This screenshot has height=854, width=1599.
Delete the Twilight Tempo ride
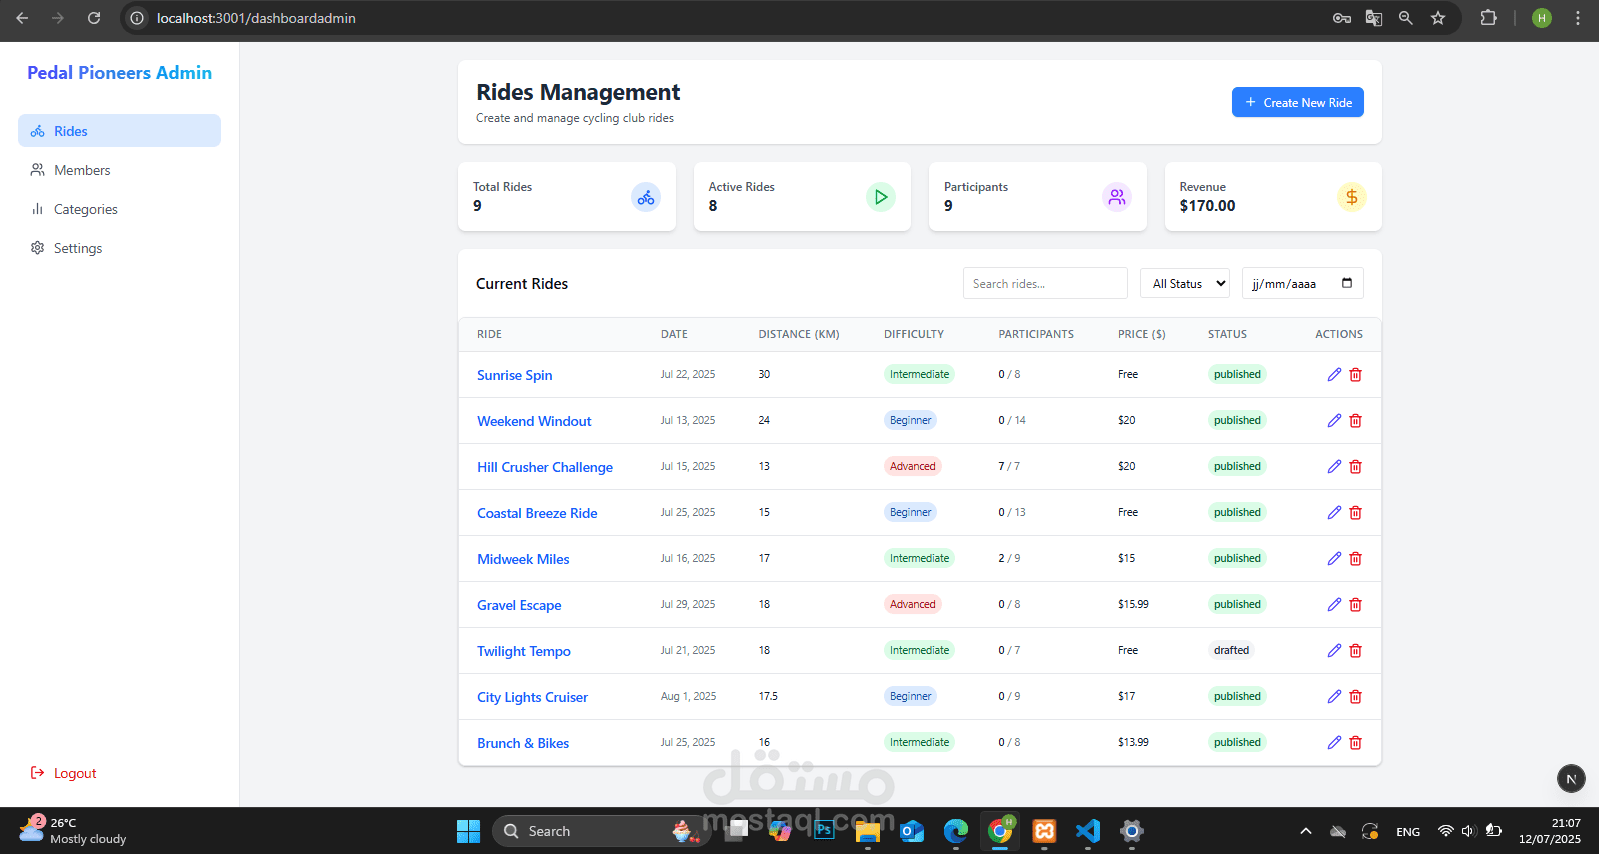coord(1356,651)
